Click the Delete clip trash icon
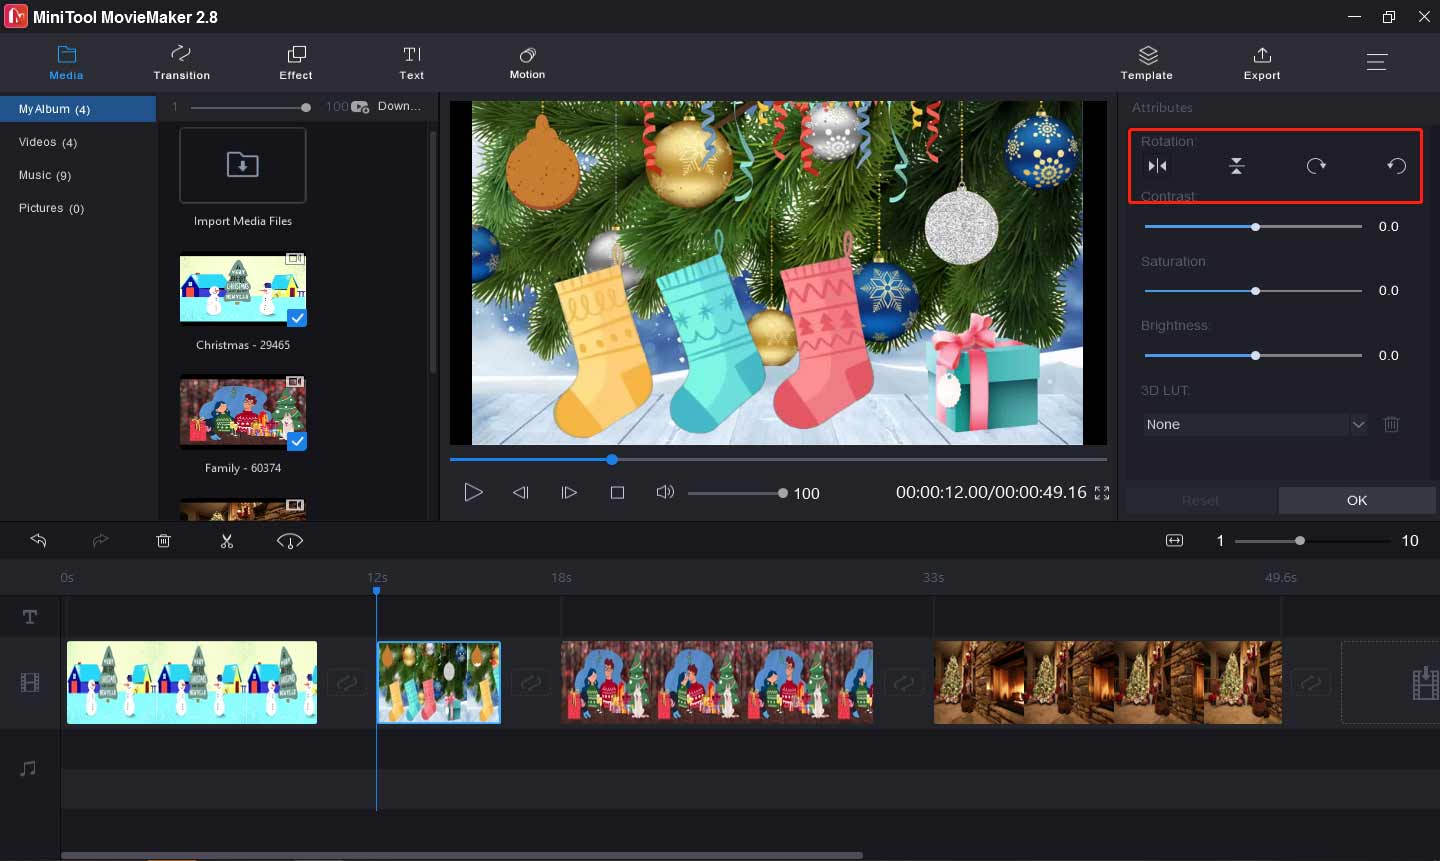Screen dimensions: 1440x861 [163, 540]
